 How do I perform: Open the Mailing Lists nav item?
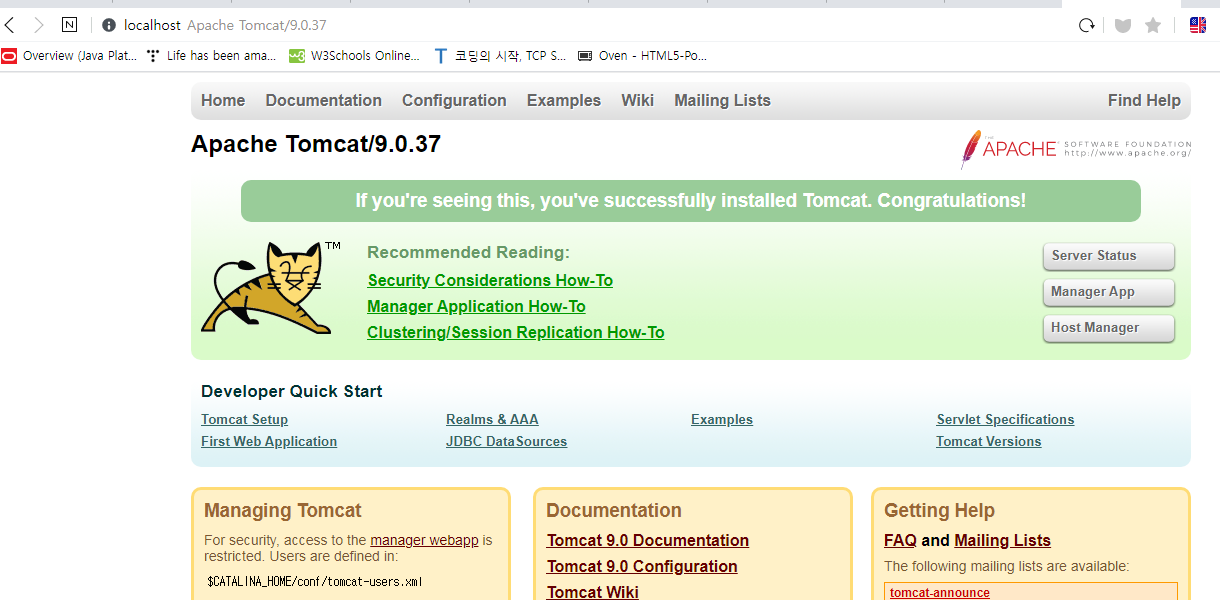pos(722,100)
